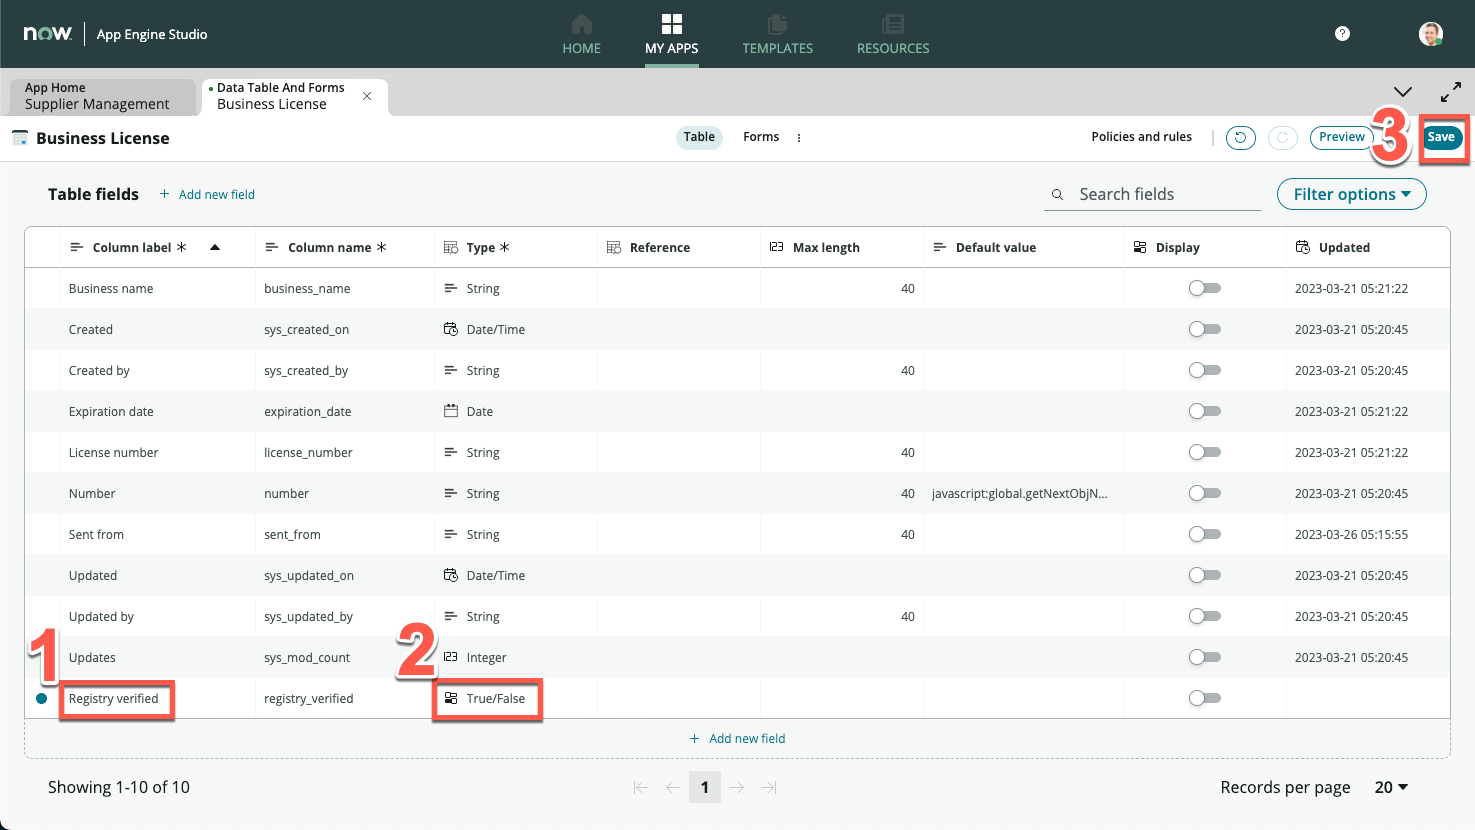Viewport: 1475px width, 830px height.
Task: Click the expand fullscreen arrows icon
Action: 1450,92
